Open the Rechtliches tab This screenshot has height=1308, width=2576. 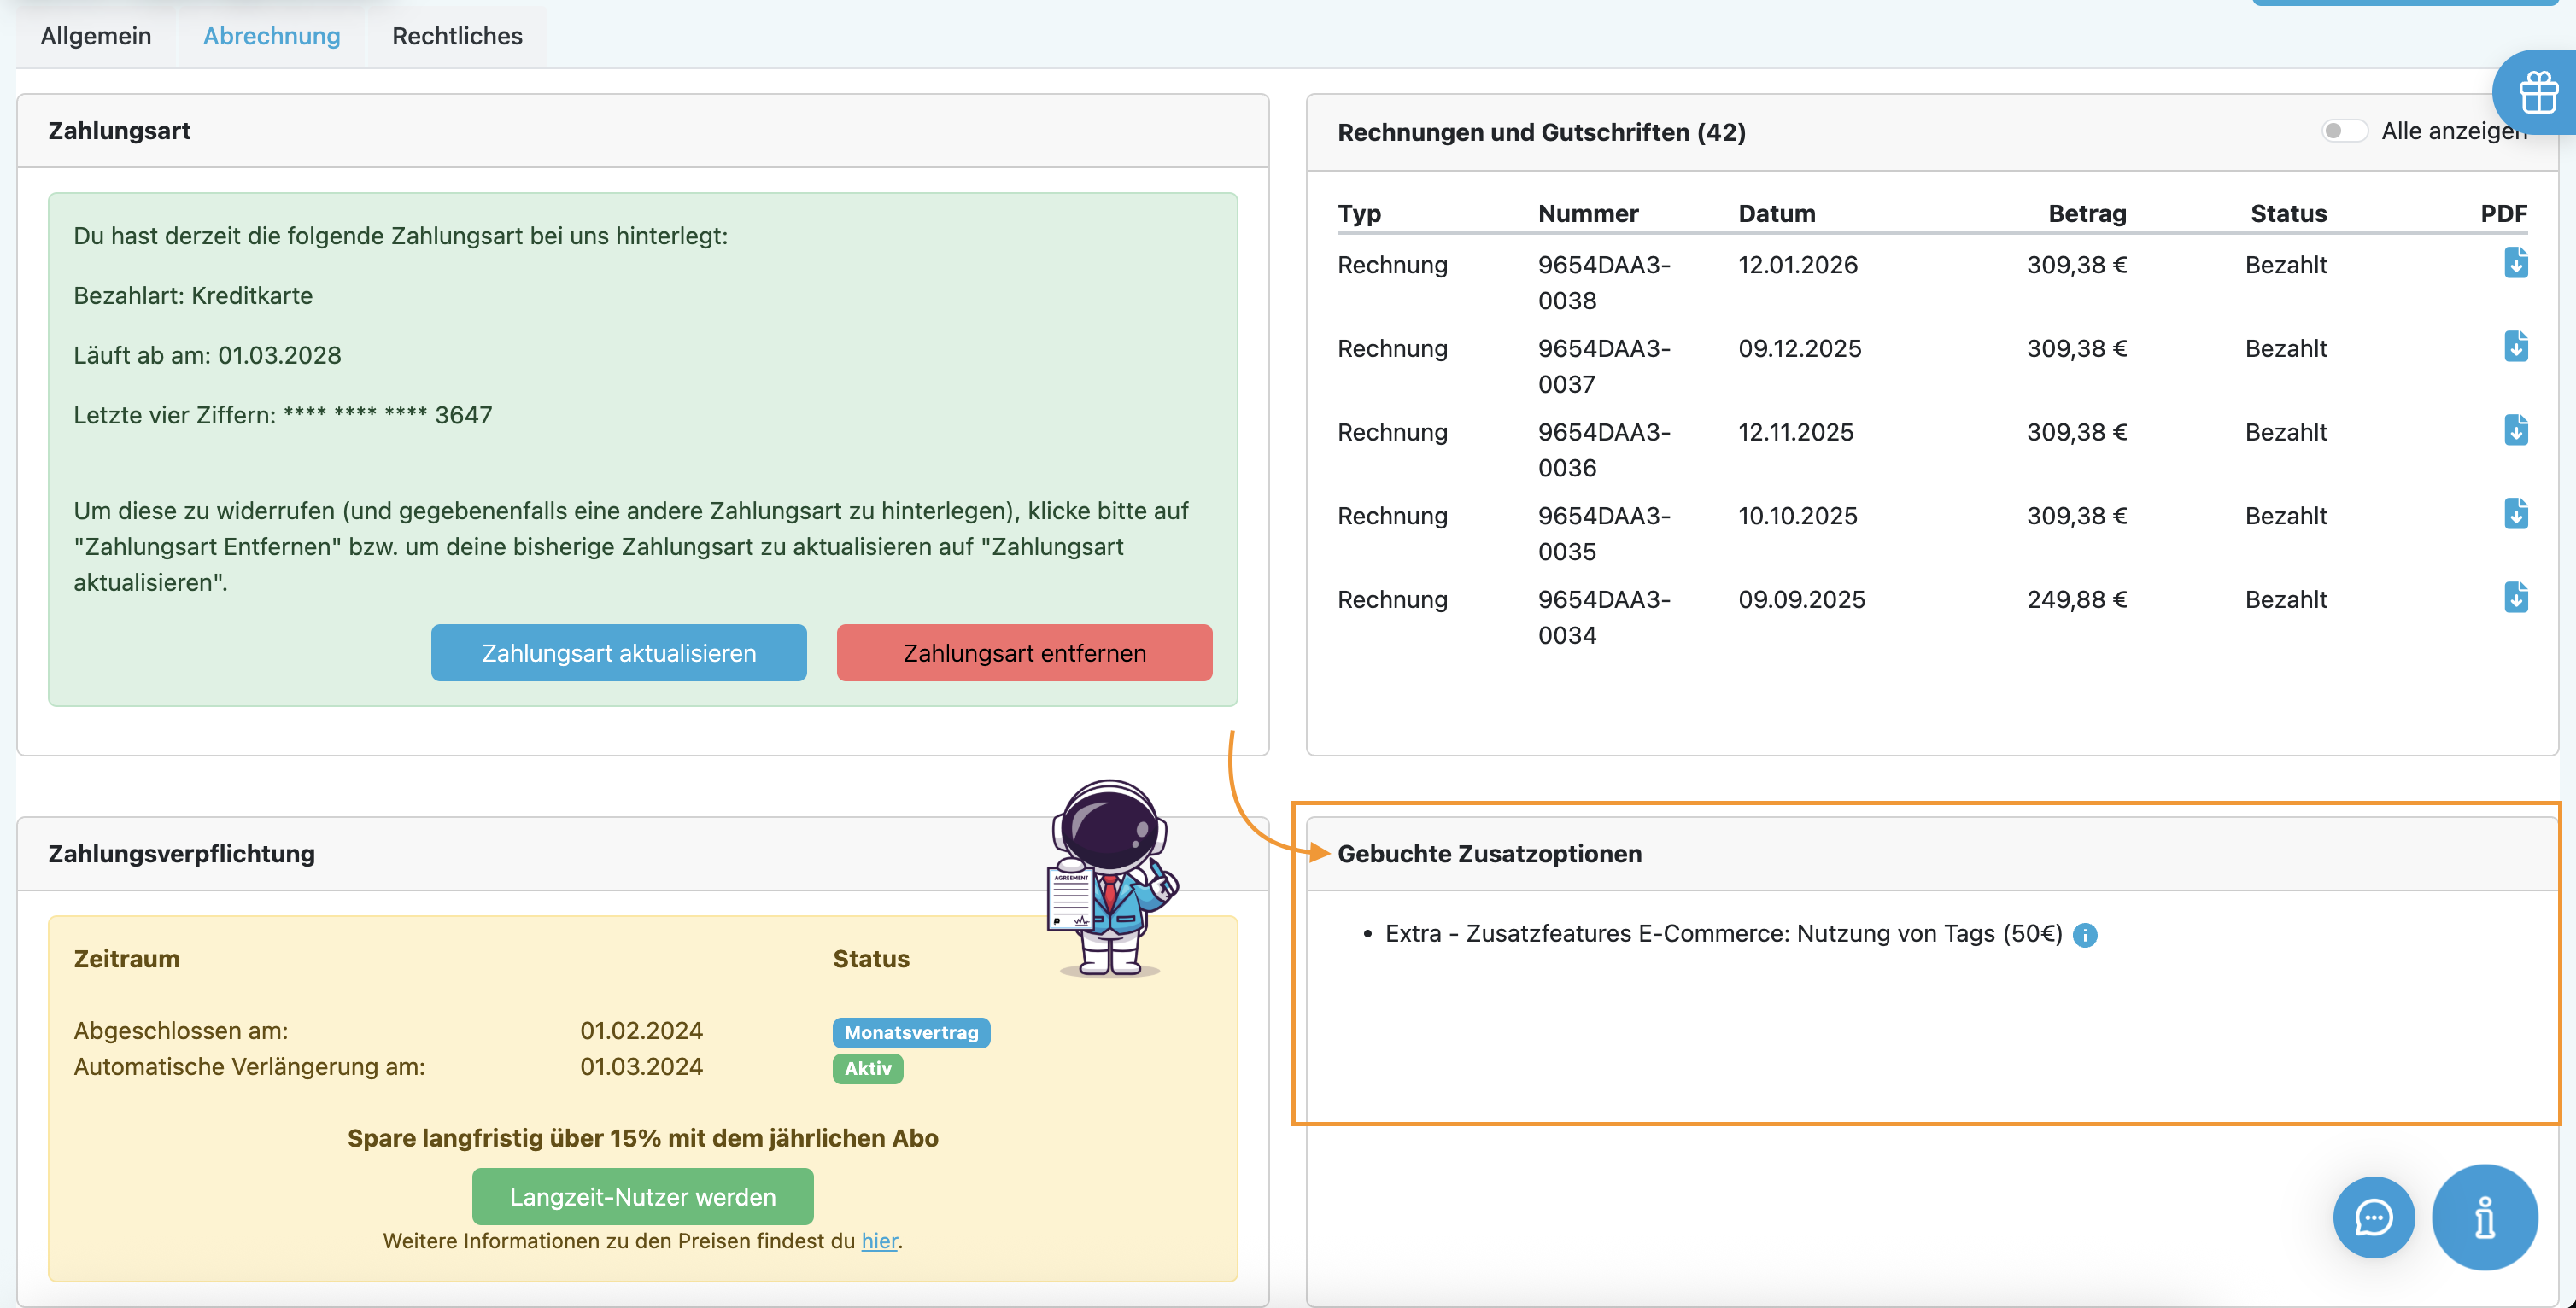pos(457,36)
